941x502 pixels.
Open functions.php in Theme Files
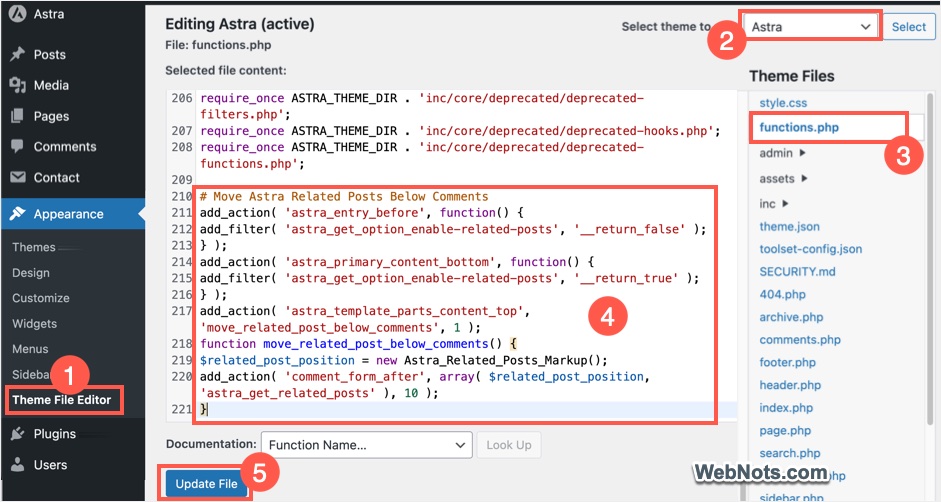(x=799, y=127)
